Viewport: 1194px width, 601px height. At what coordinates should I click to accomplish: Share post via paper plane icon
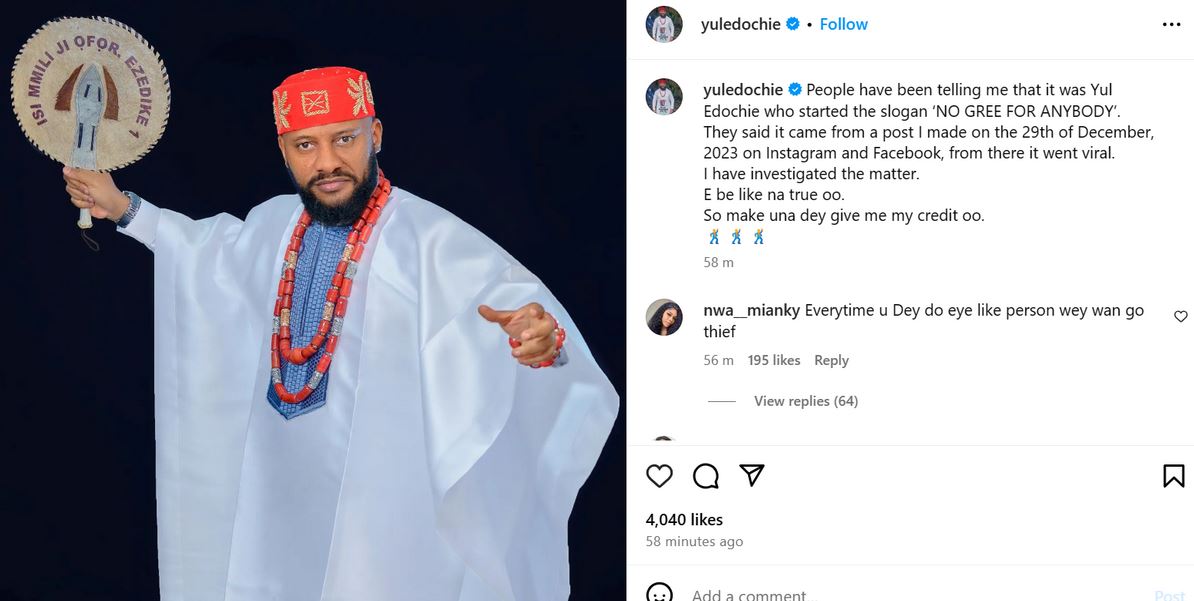pyautogui.click(x=752, y=476)
